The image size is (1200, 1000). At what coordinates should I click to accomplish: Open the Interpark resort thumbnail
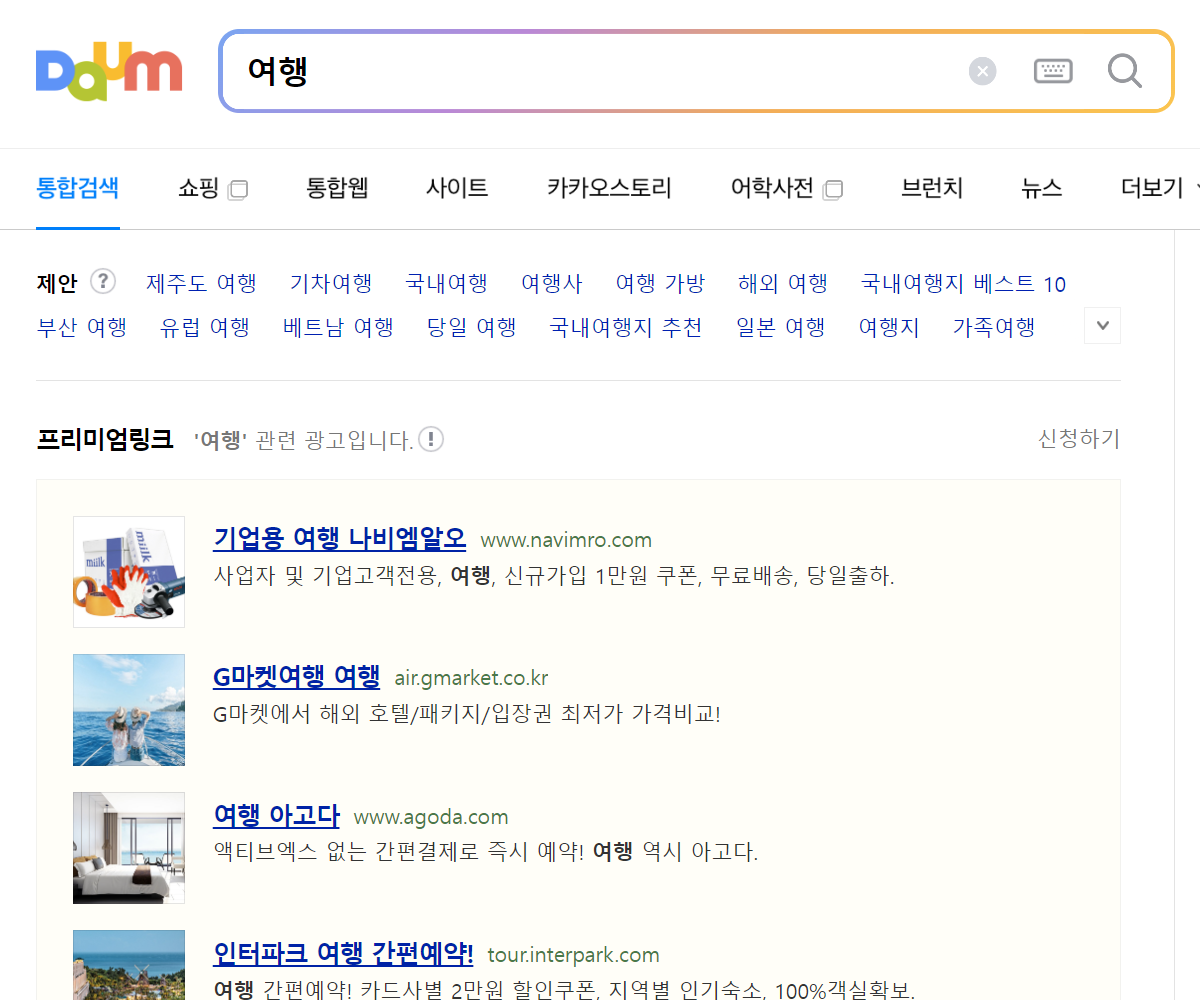129,965
